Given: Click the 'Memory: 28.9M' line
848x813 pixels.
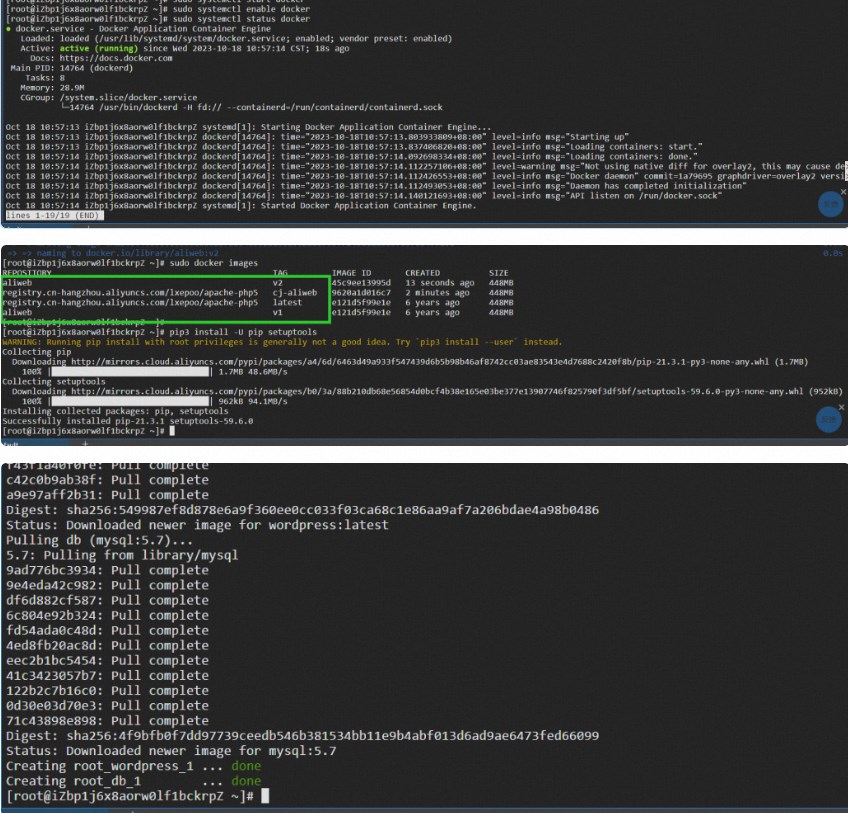Looking at the screenshot, I should point(52,88).
